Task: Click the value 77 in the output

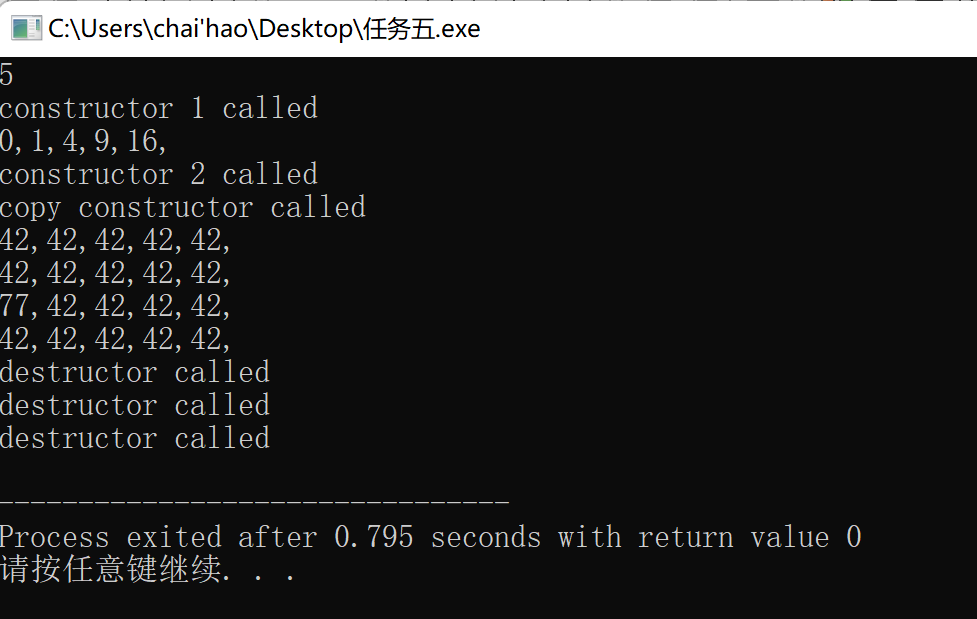Action: (14, 306)
